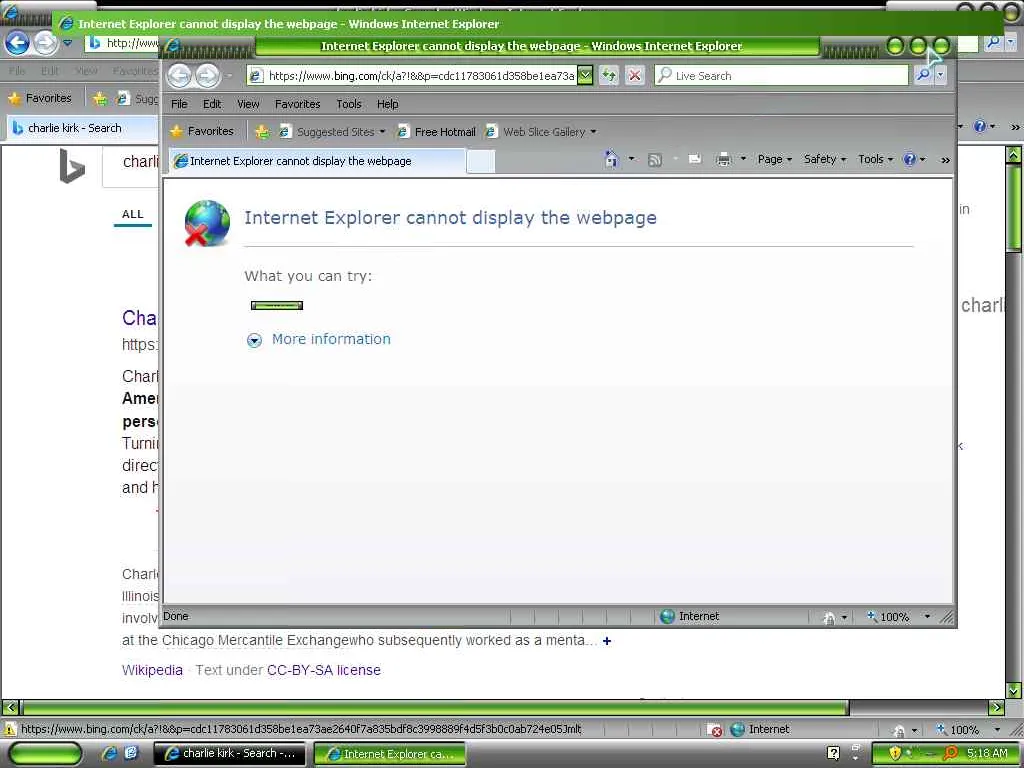Click 'Internet Explorer ca...' taskbar button
1024x768 pixels.
click(390, 754)
